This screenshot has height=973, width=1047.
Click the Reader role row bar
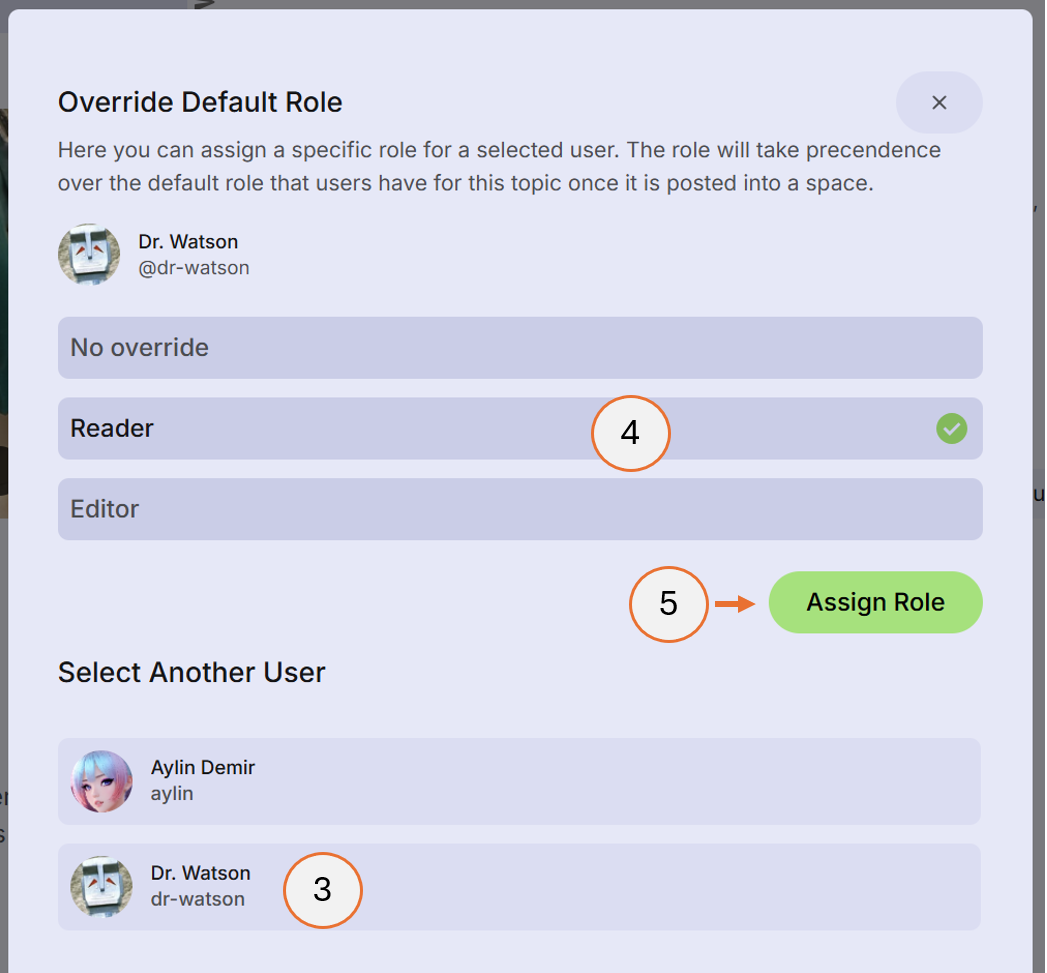click(400, 428)
